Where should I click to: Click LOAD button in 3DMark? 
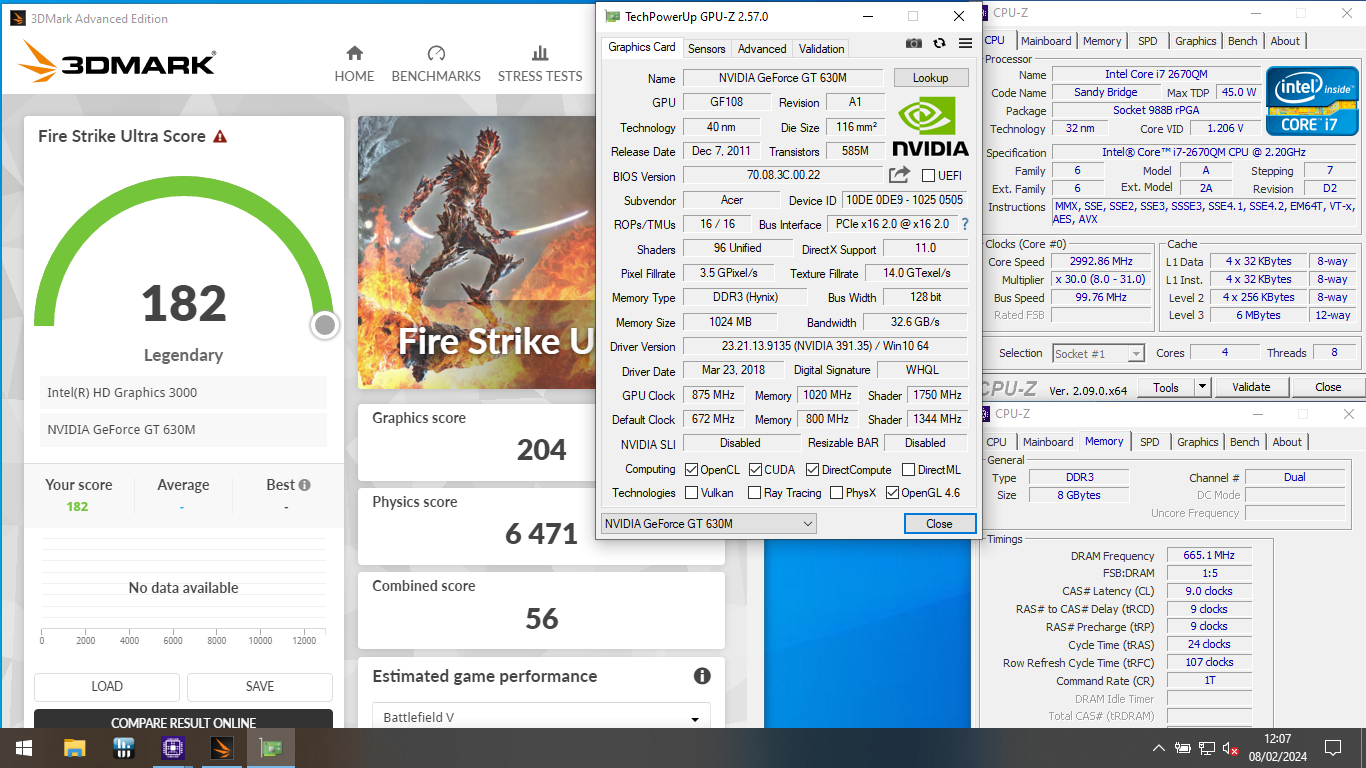[x=107, y=687]
